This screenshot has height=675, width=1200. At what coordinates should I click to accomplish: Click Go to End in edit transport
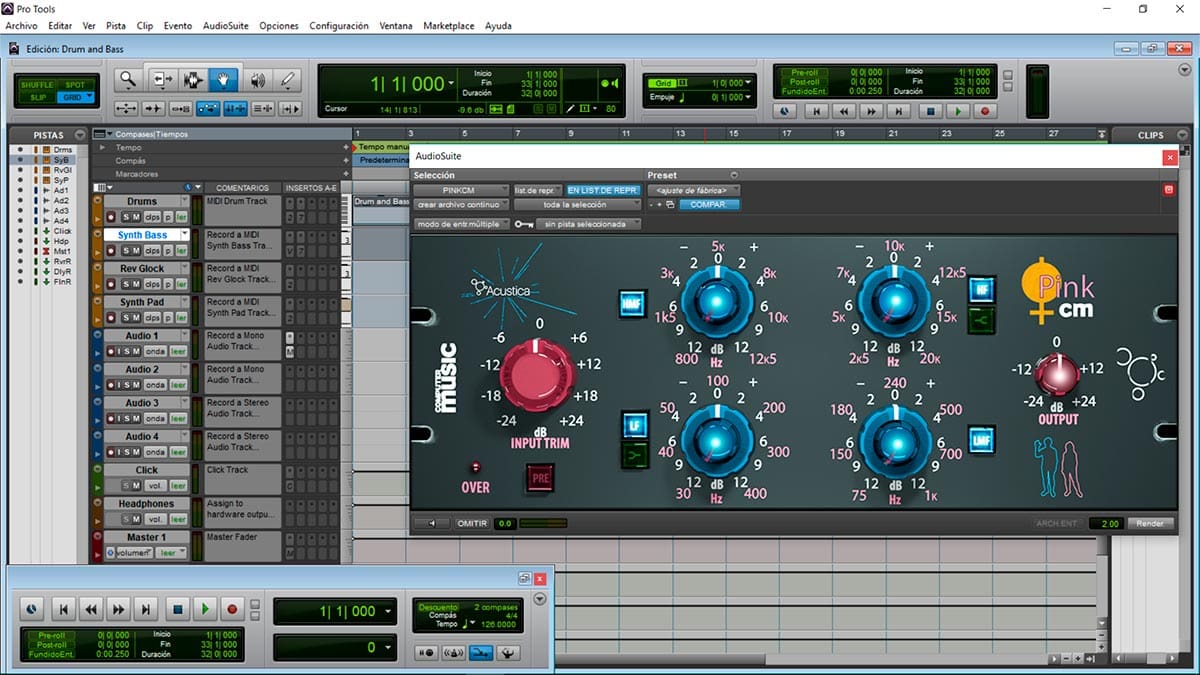(900, 112)
